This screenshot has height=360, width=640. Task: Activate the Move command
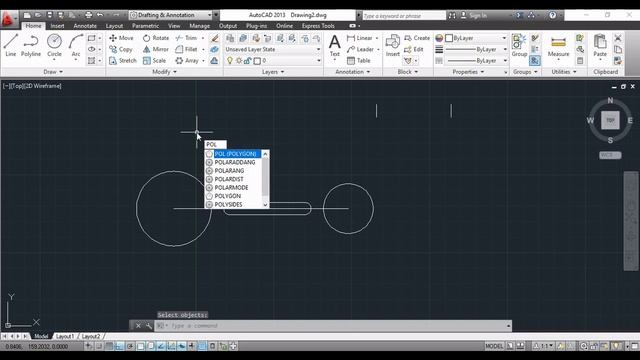tap(122, 38)
